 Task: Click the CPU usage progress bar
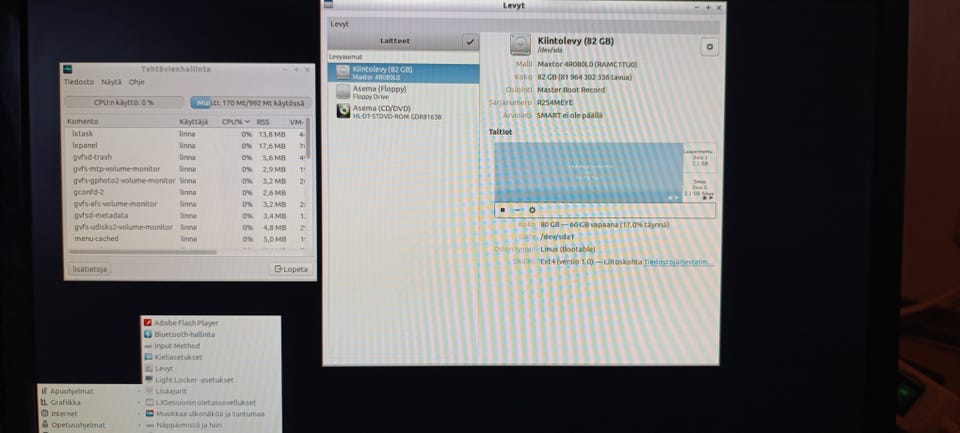[124, 103]
